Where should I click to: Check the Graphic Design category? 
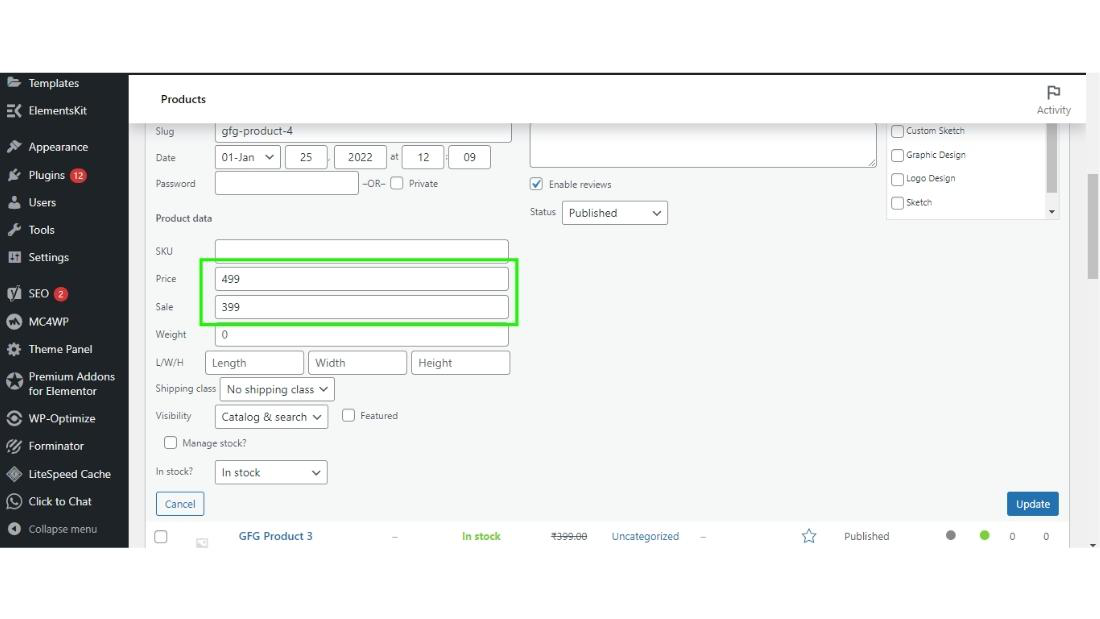pos(897,155)
